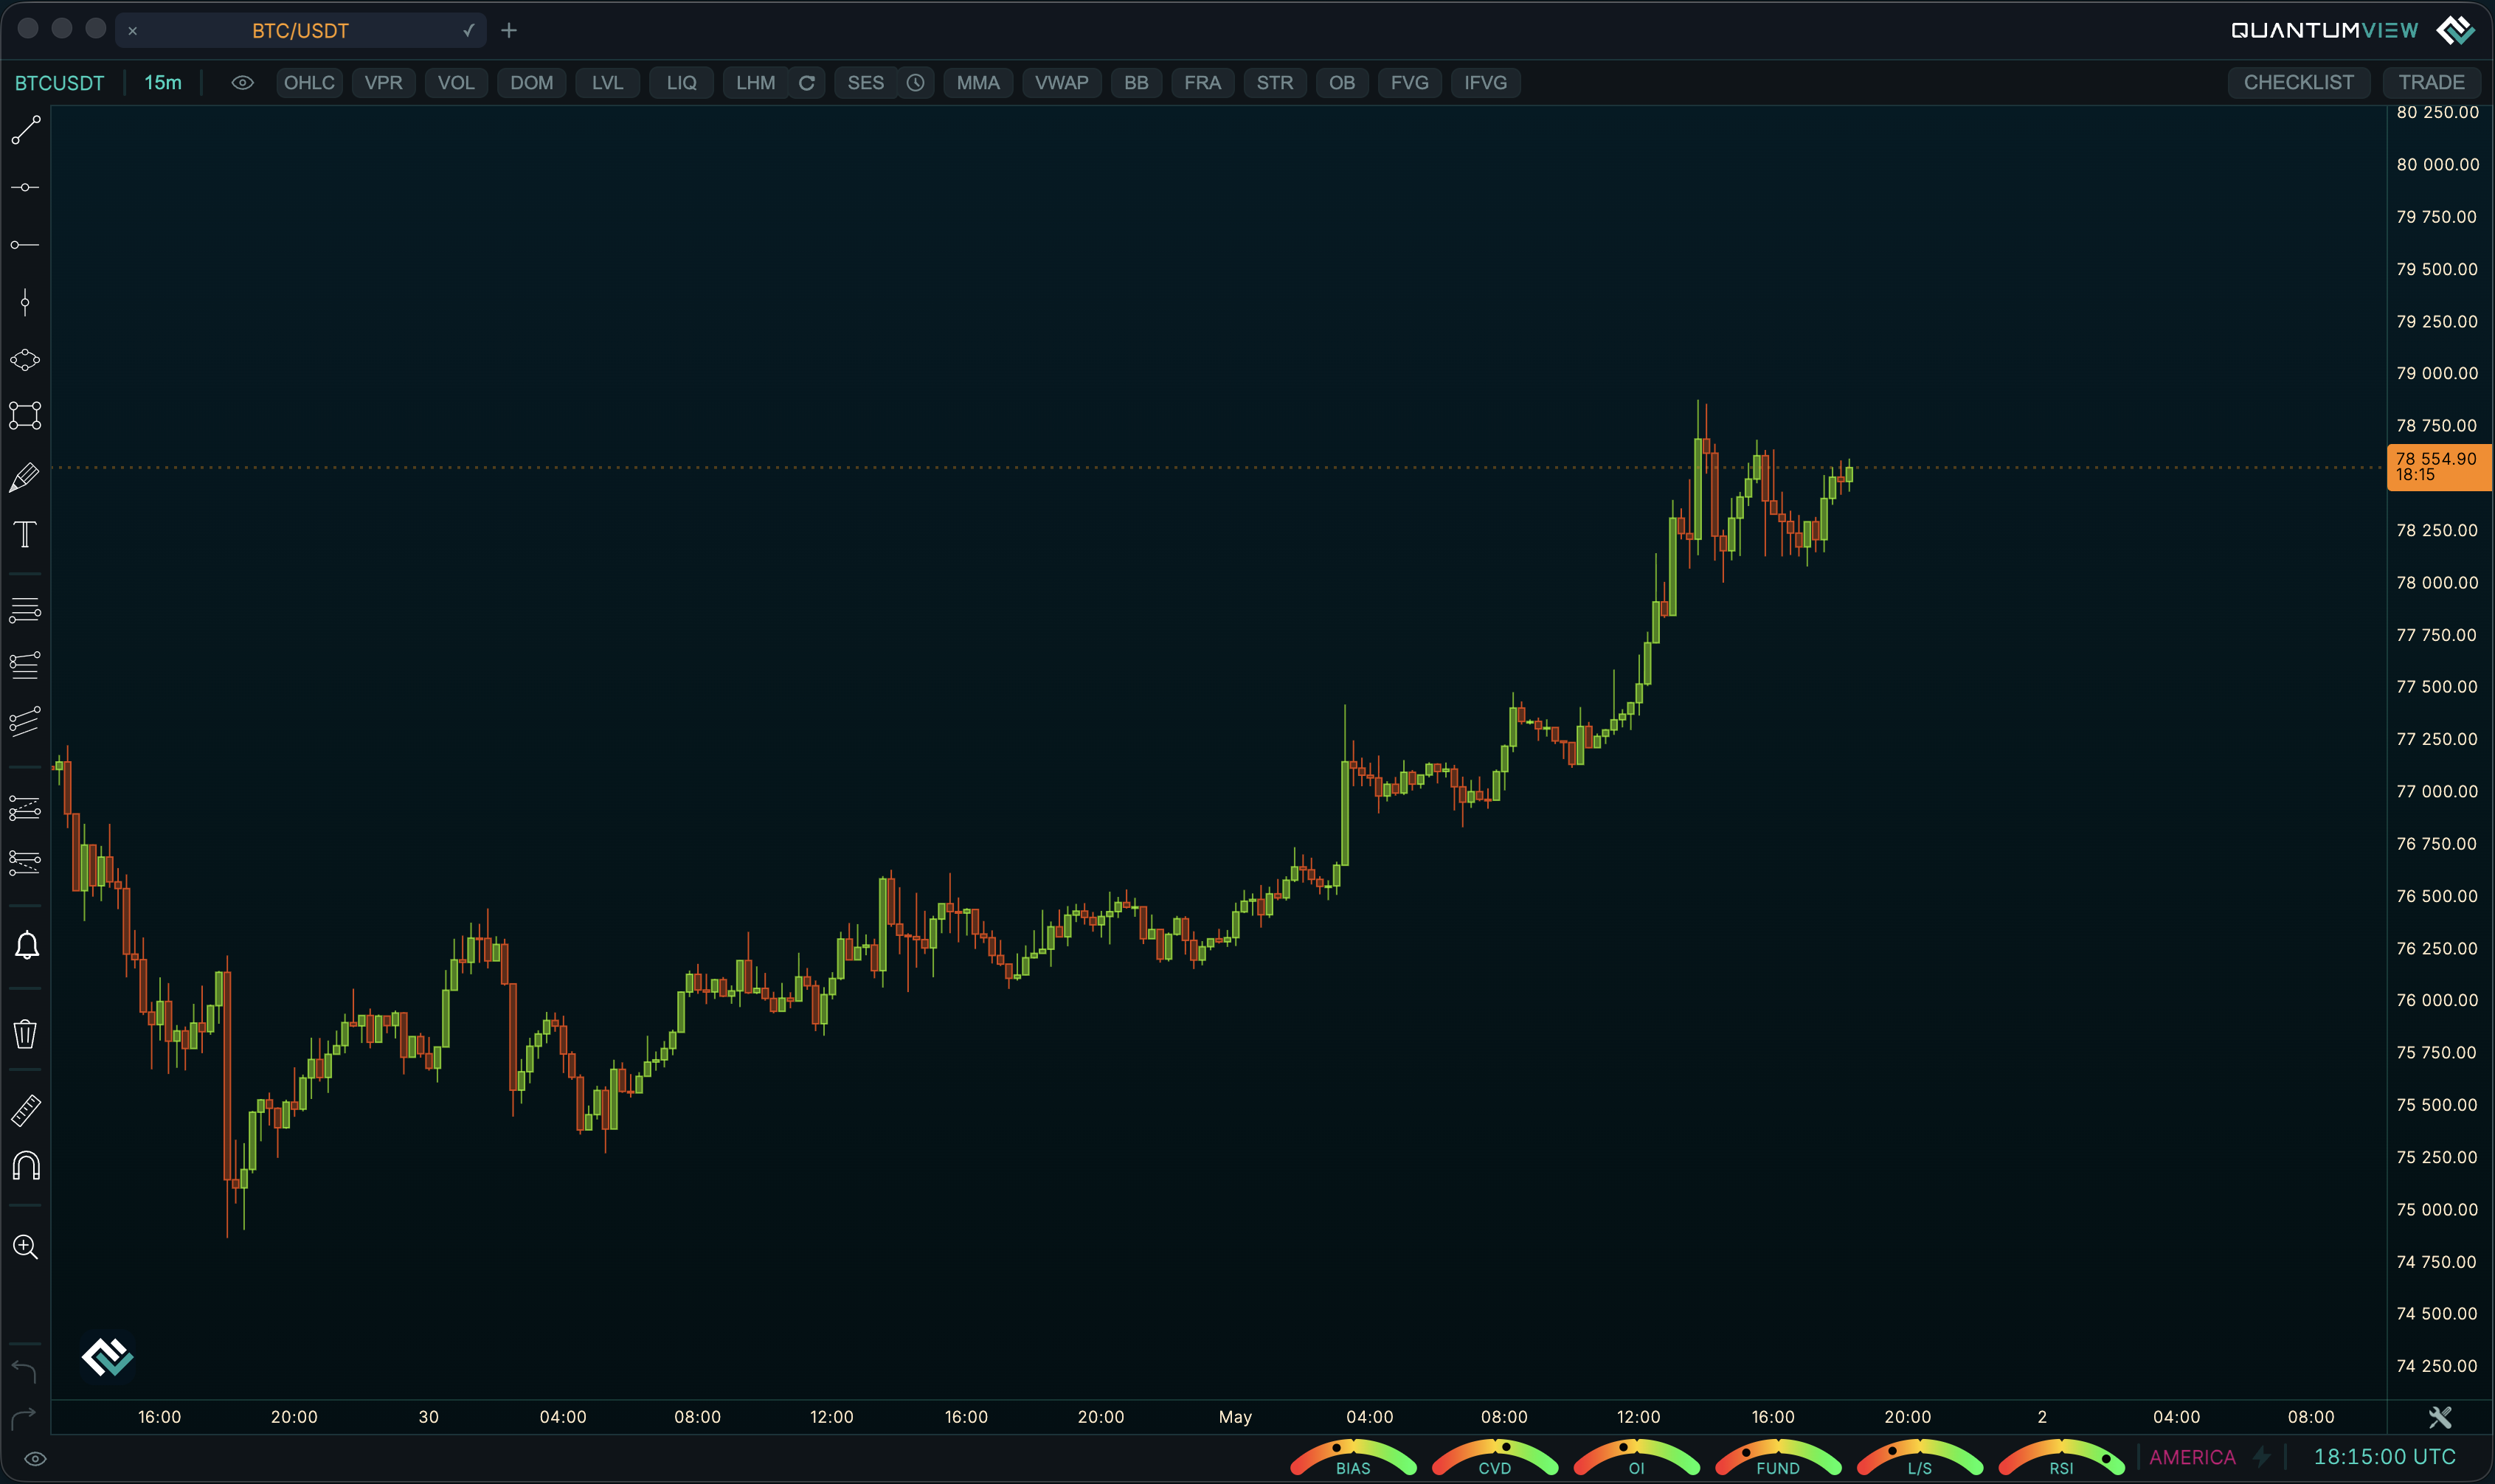The height and width of the screenshot is (1484, 2495).
Task: Click the OI gauge
Action: 1636,1458
